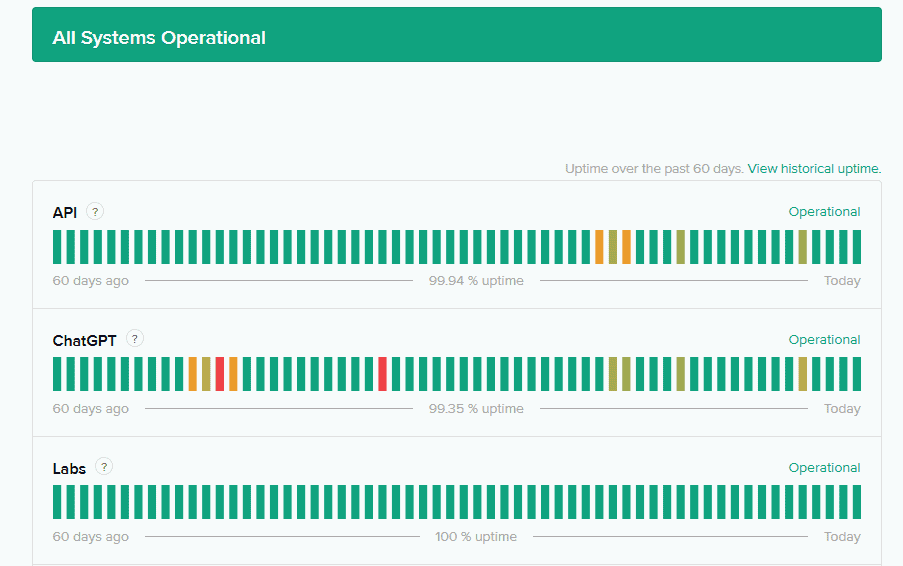
Task: Select 'Today' label under Labs bars
Action: pos(842,537)
